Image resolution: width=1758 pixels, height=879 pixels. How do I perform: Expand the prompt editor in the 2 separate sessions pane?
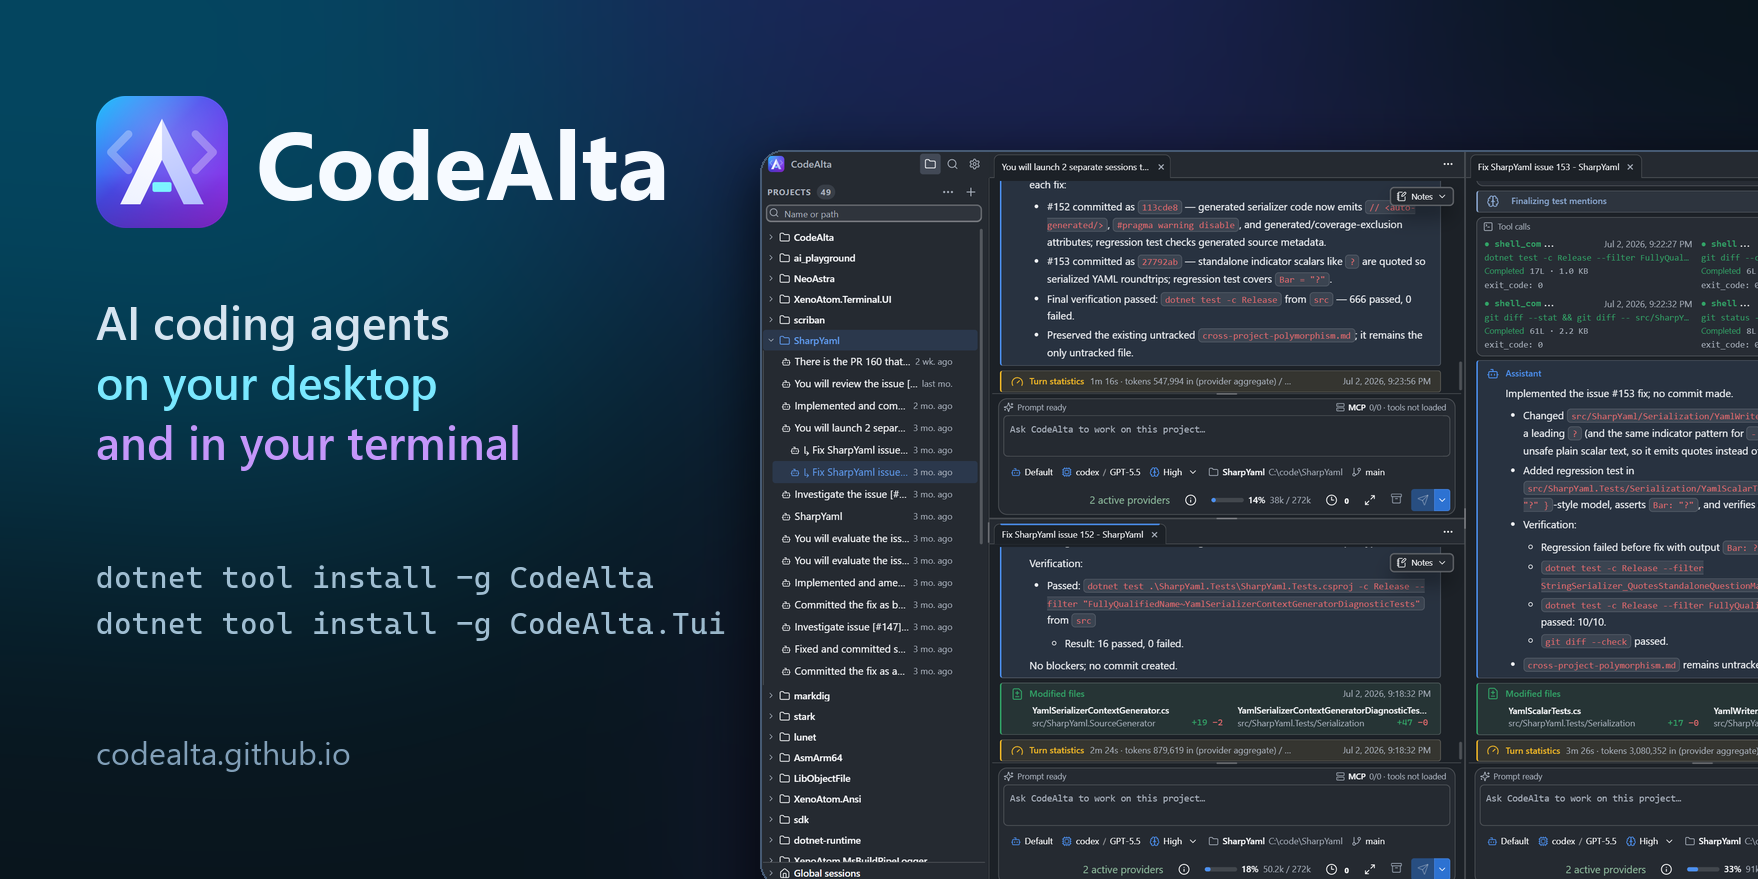click(x=1370, y=500)
